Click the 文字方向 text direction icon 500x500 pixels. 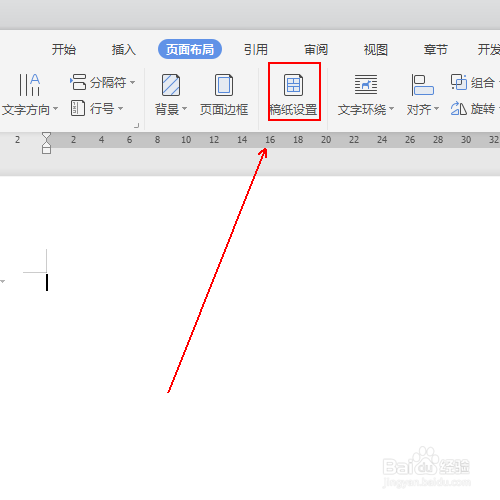click(29, 85)
